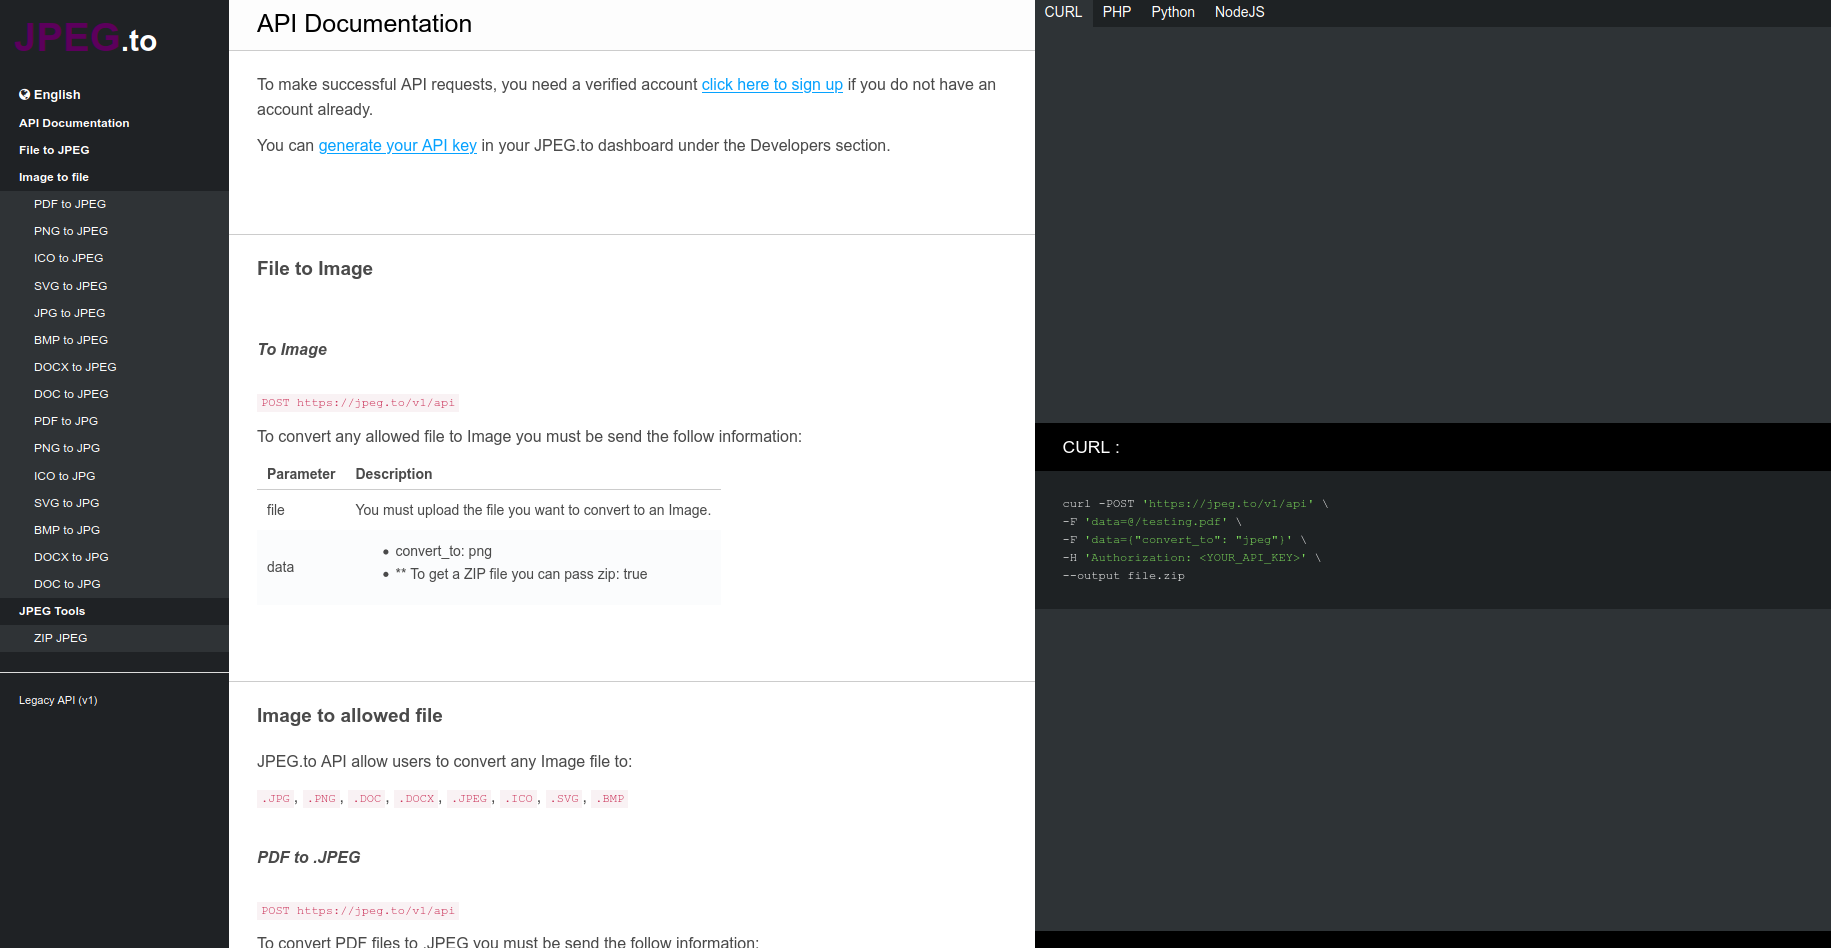Click the 'File to Image' section heading
Image resolution: width=1831 pixels, height=948 pixels.
pos(315,269)
